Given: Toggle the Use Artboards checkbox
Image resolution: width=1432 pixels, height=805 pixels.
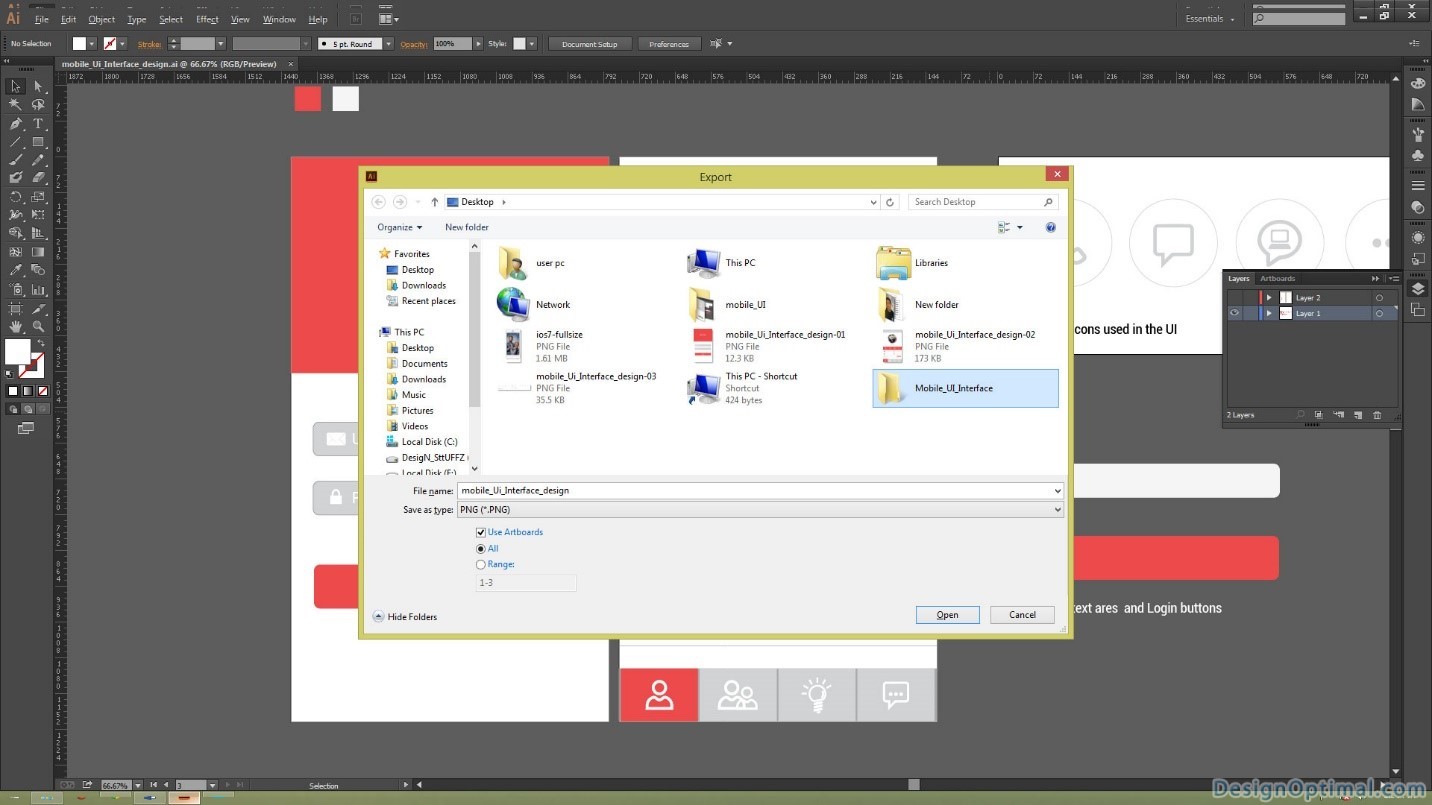Looking at the screenshot, I should point(481,533).
